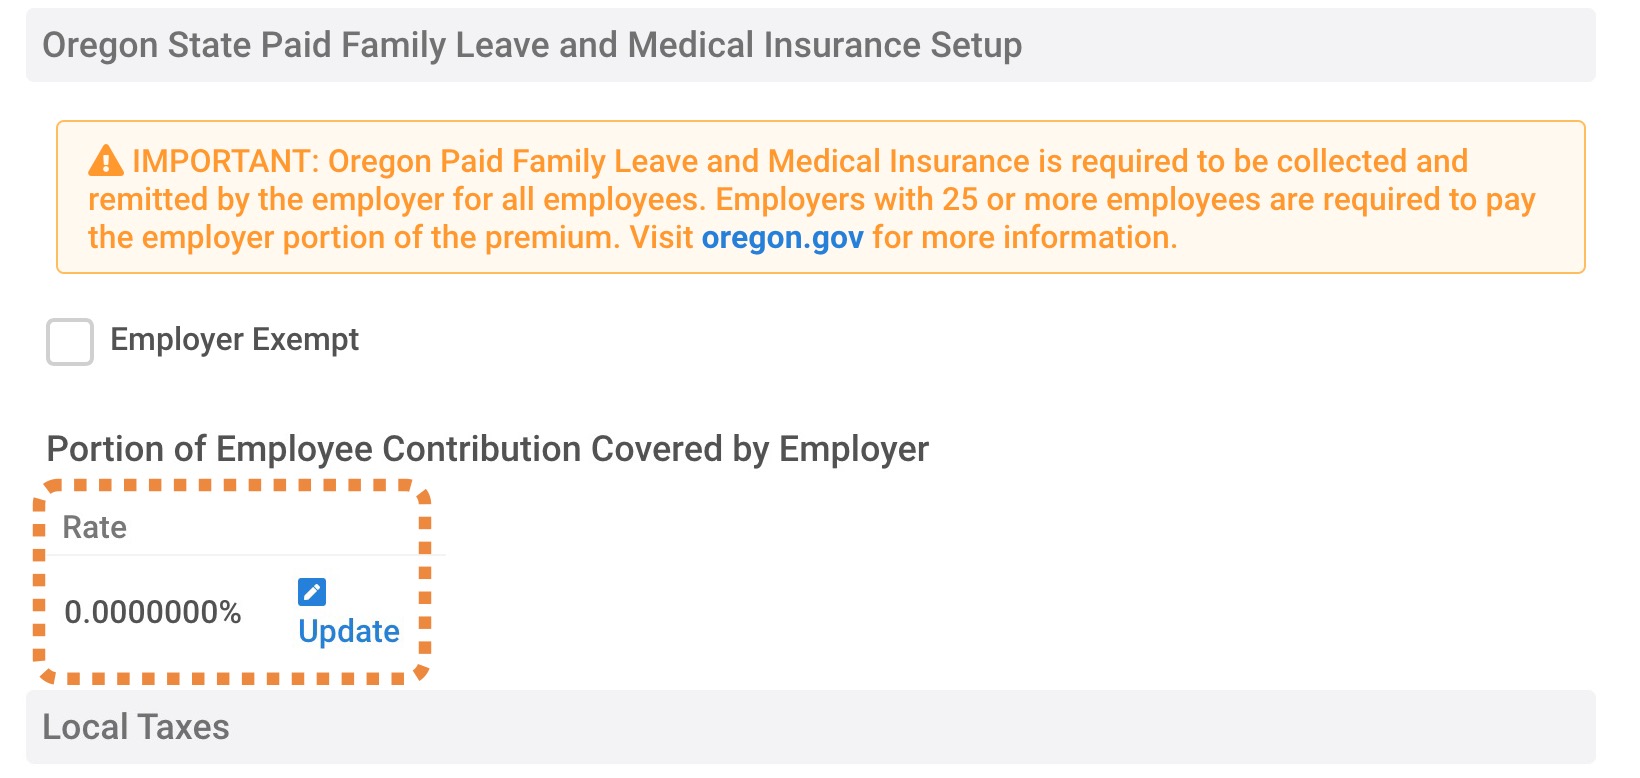The height and width of the screenshot is (778, 1640).
Task: Click the orange warning triangle icon
Action: point(106,161)
